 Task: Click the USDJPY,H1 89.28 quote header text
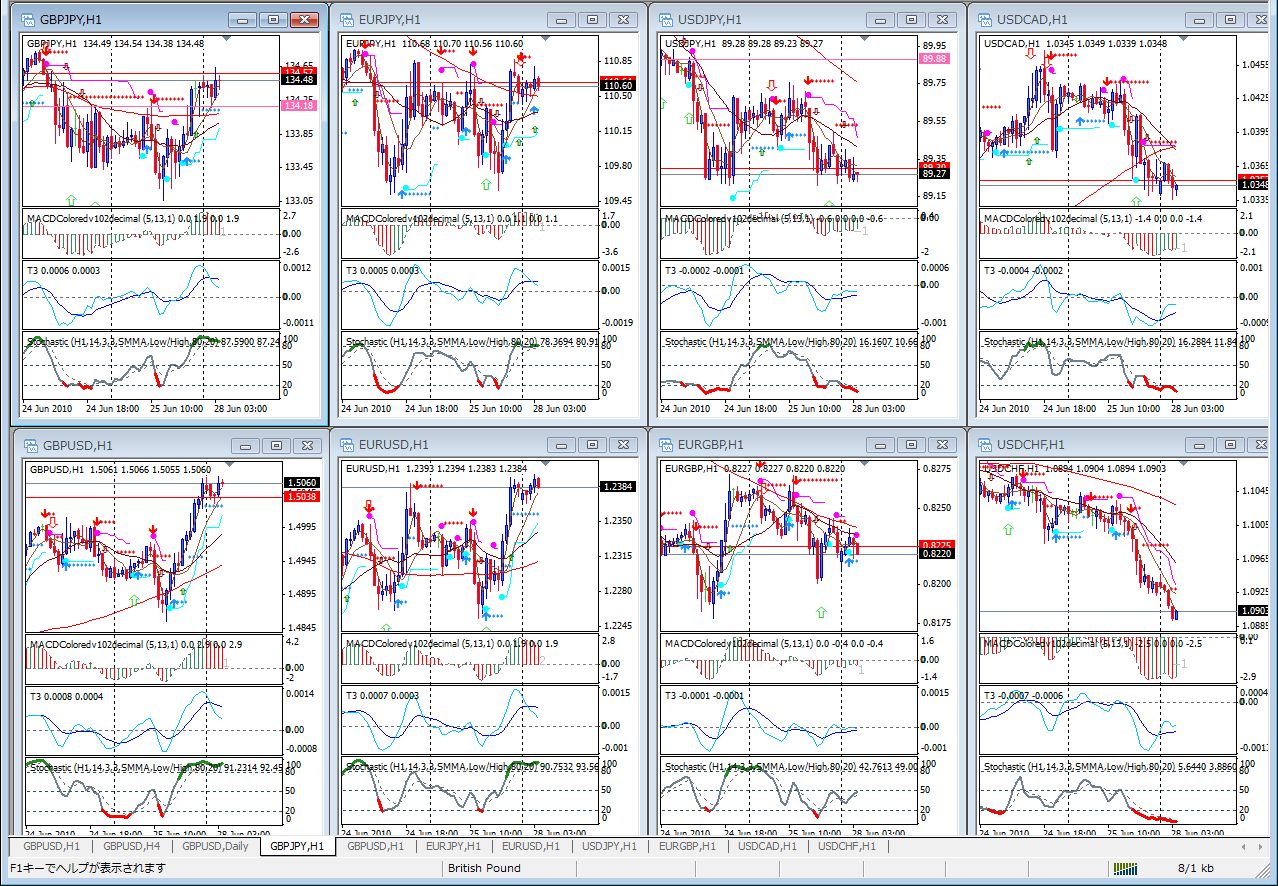(x=744, y=44)
